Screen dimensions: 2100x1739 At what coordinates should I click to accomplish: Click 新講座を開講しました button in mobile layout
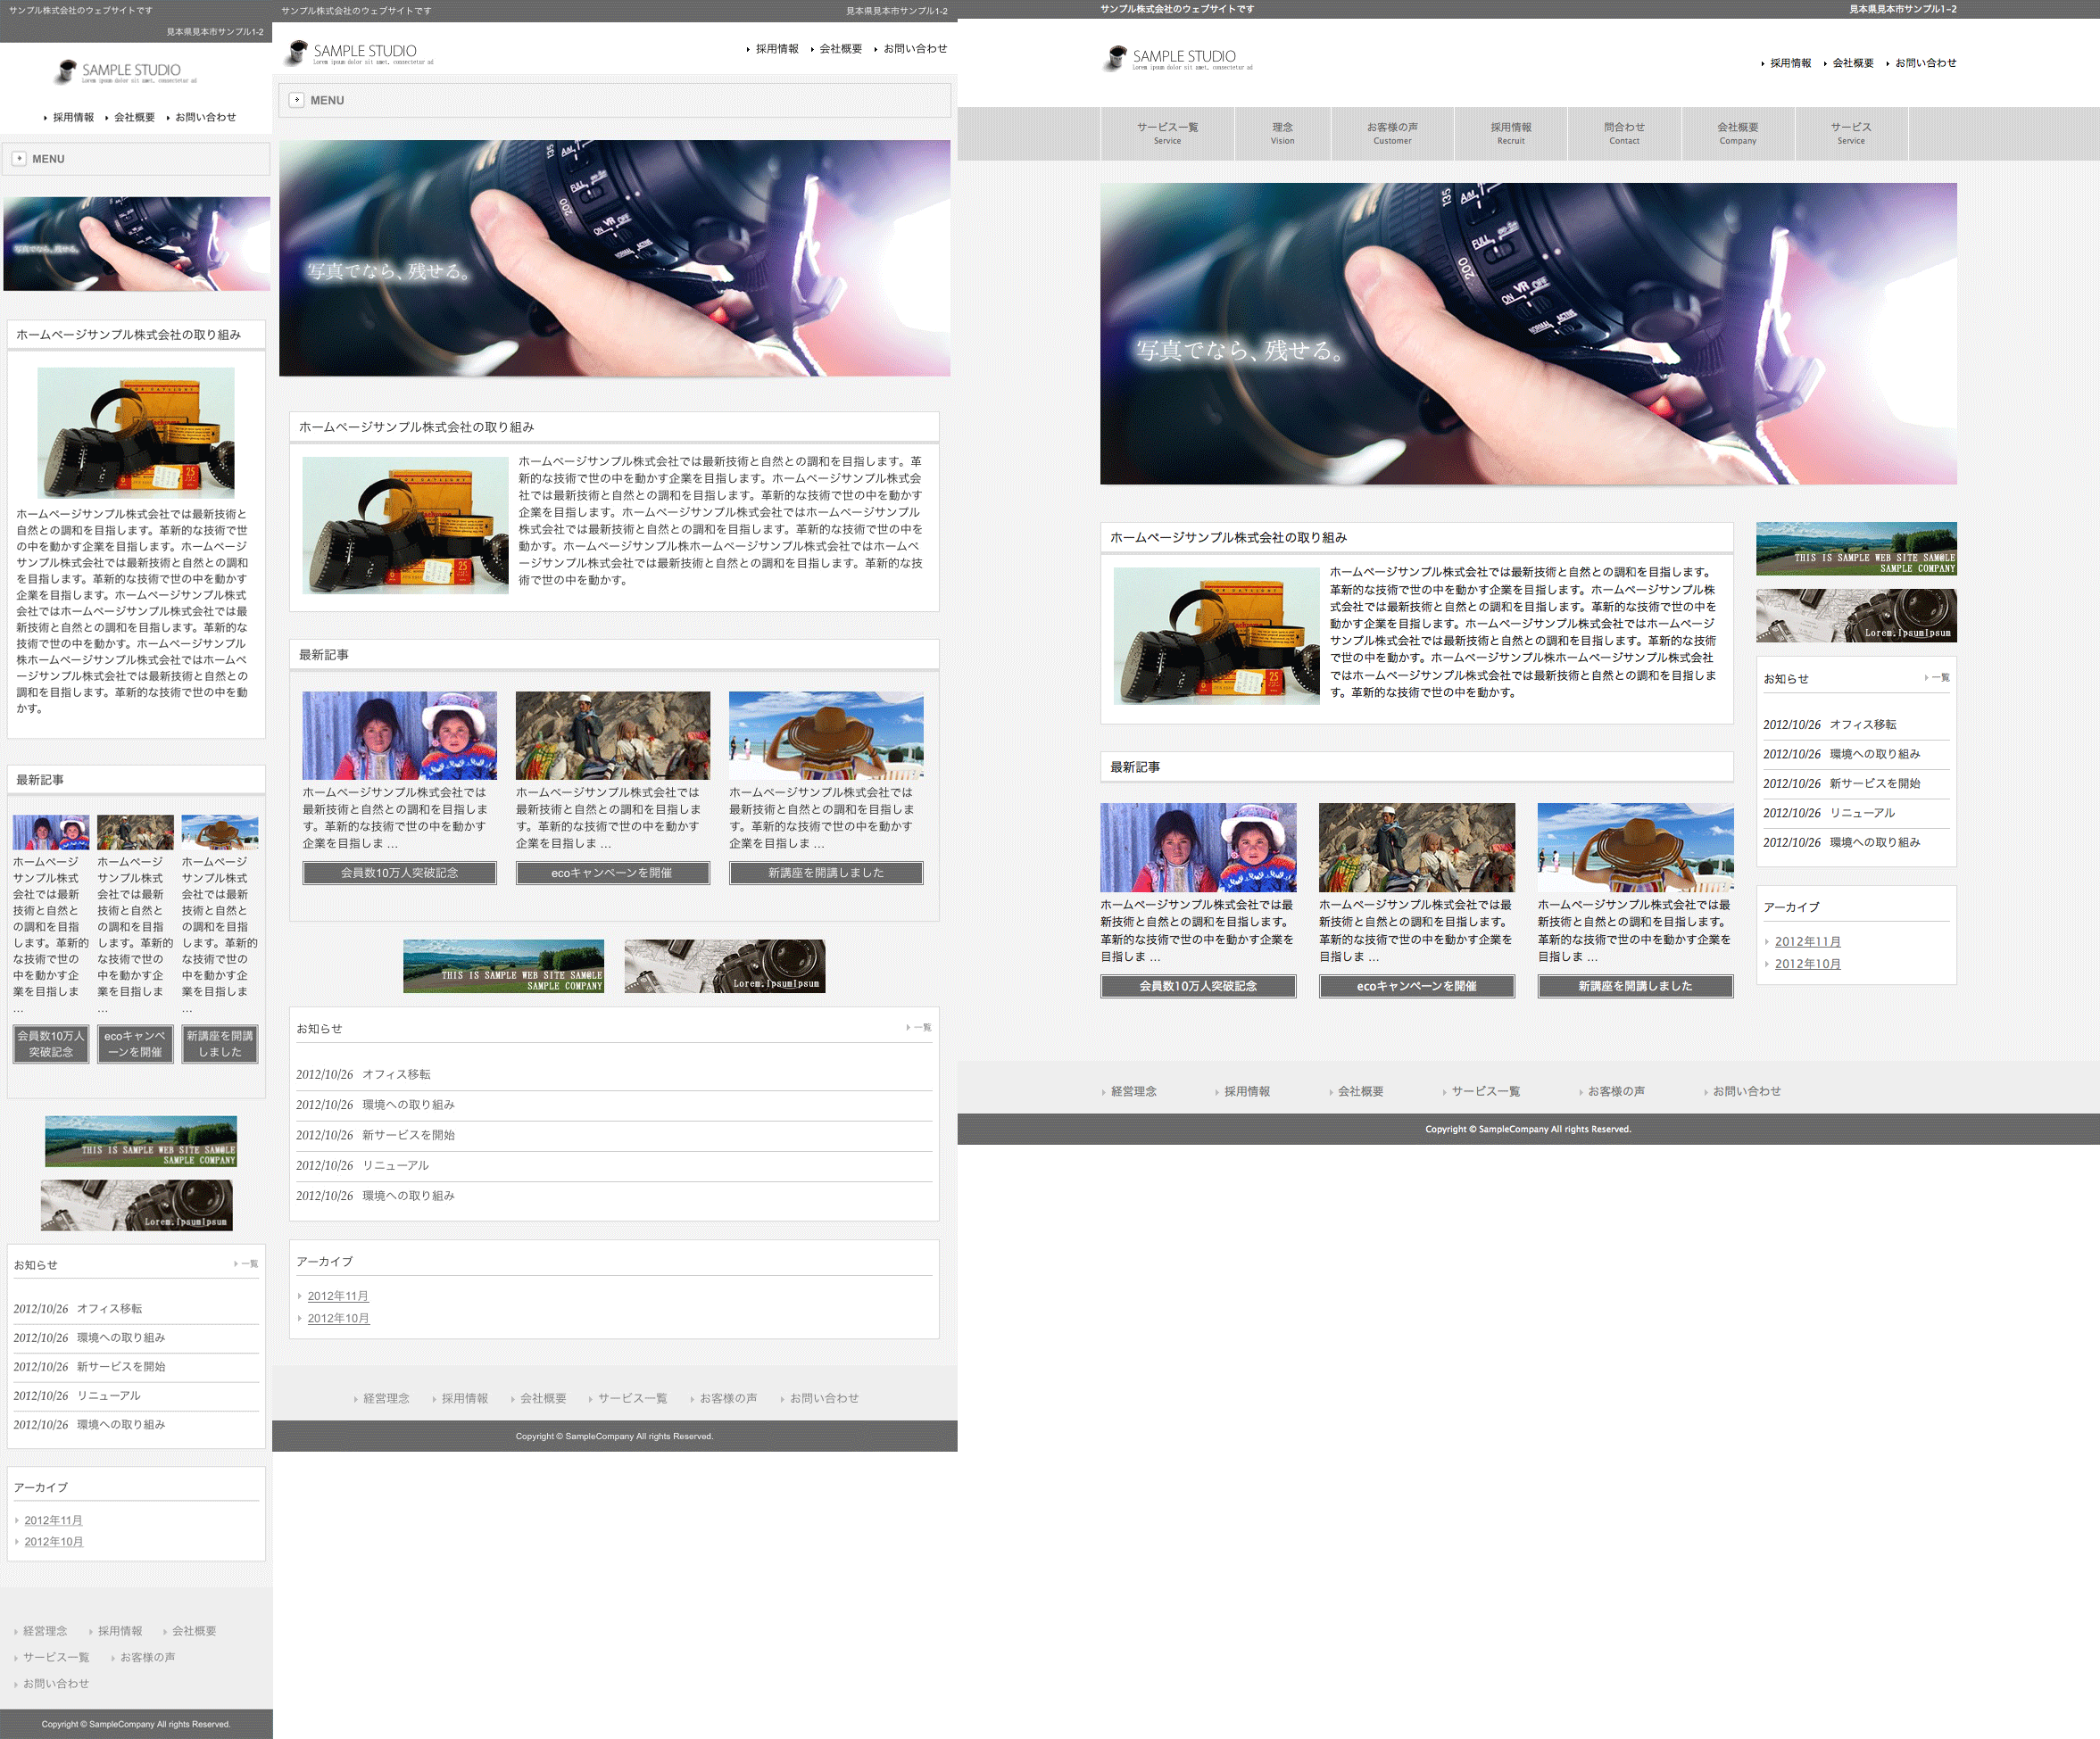click(x=220, y=1044)
